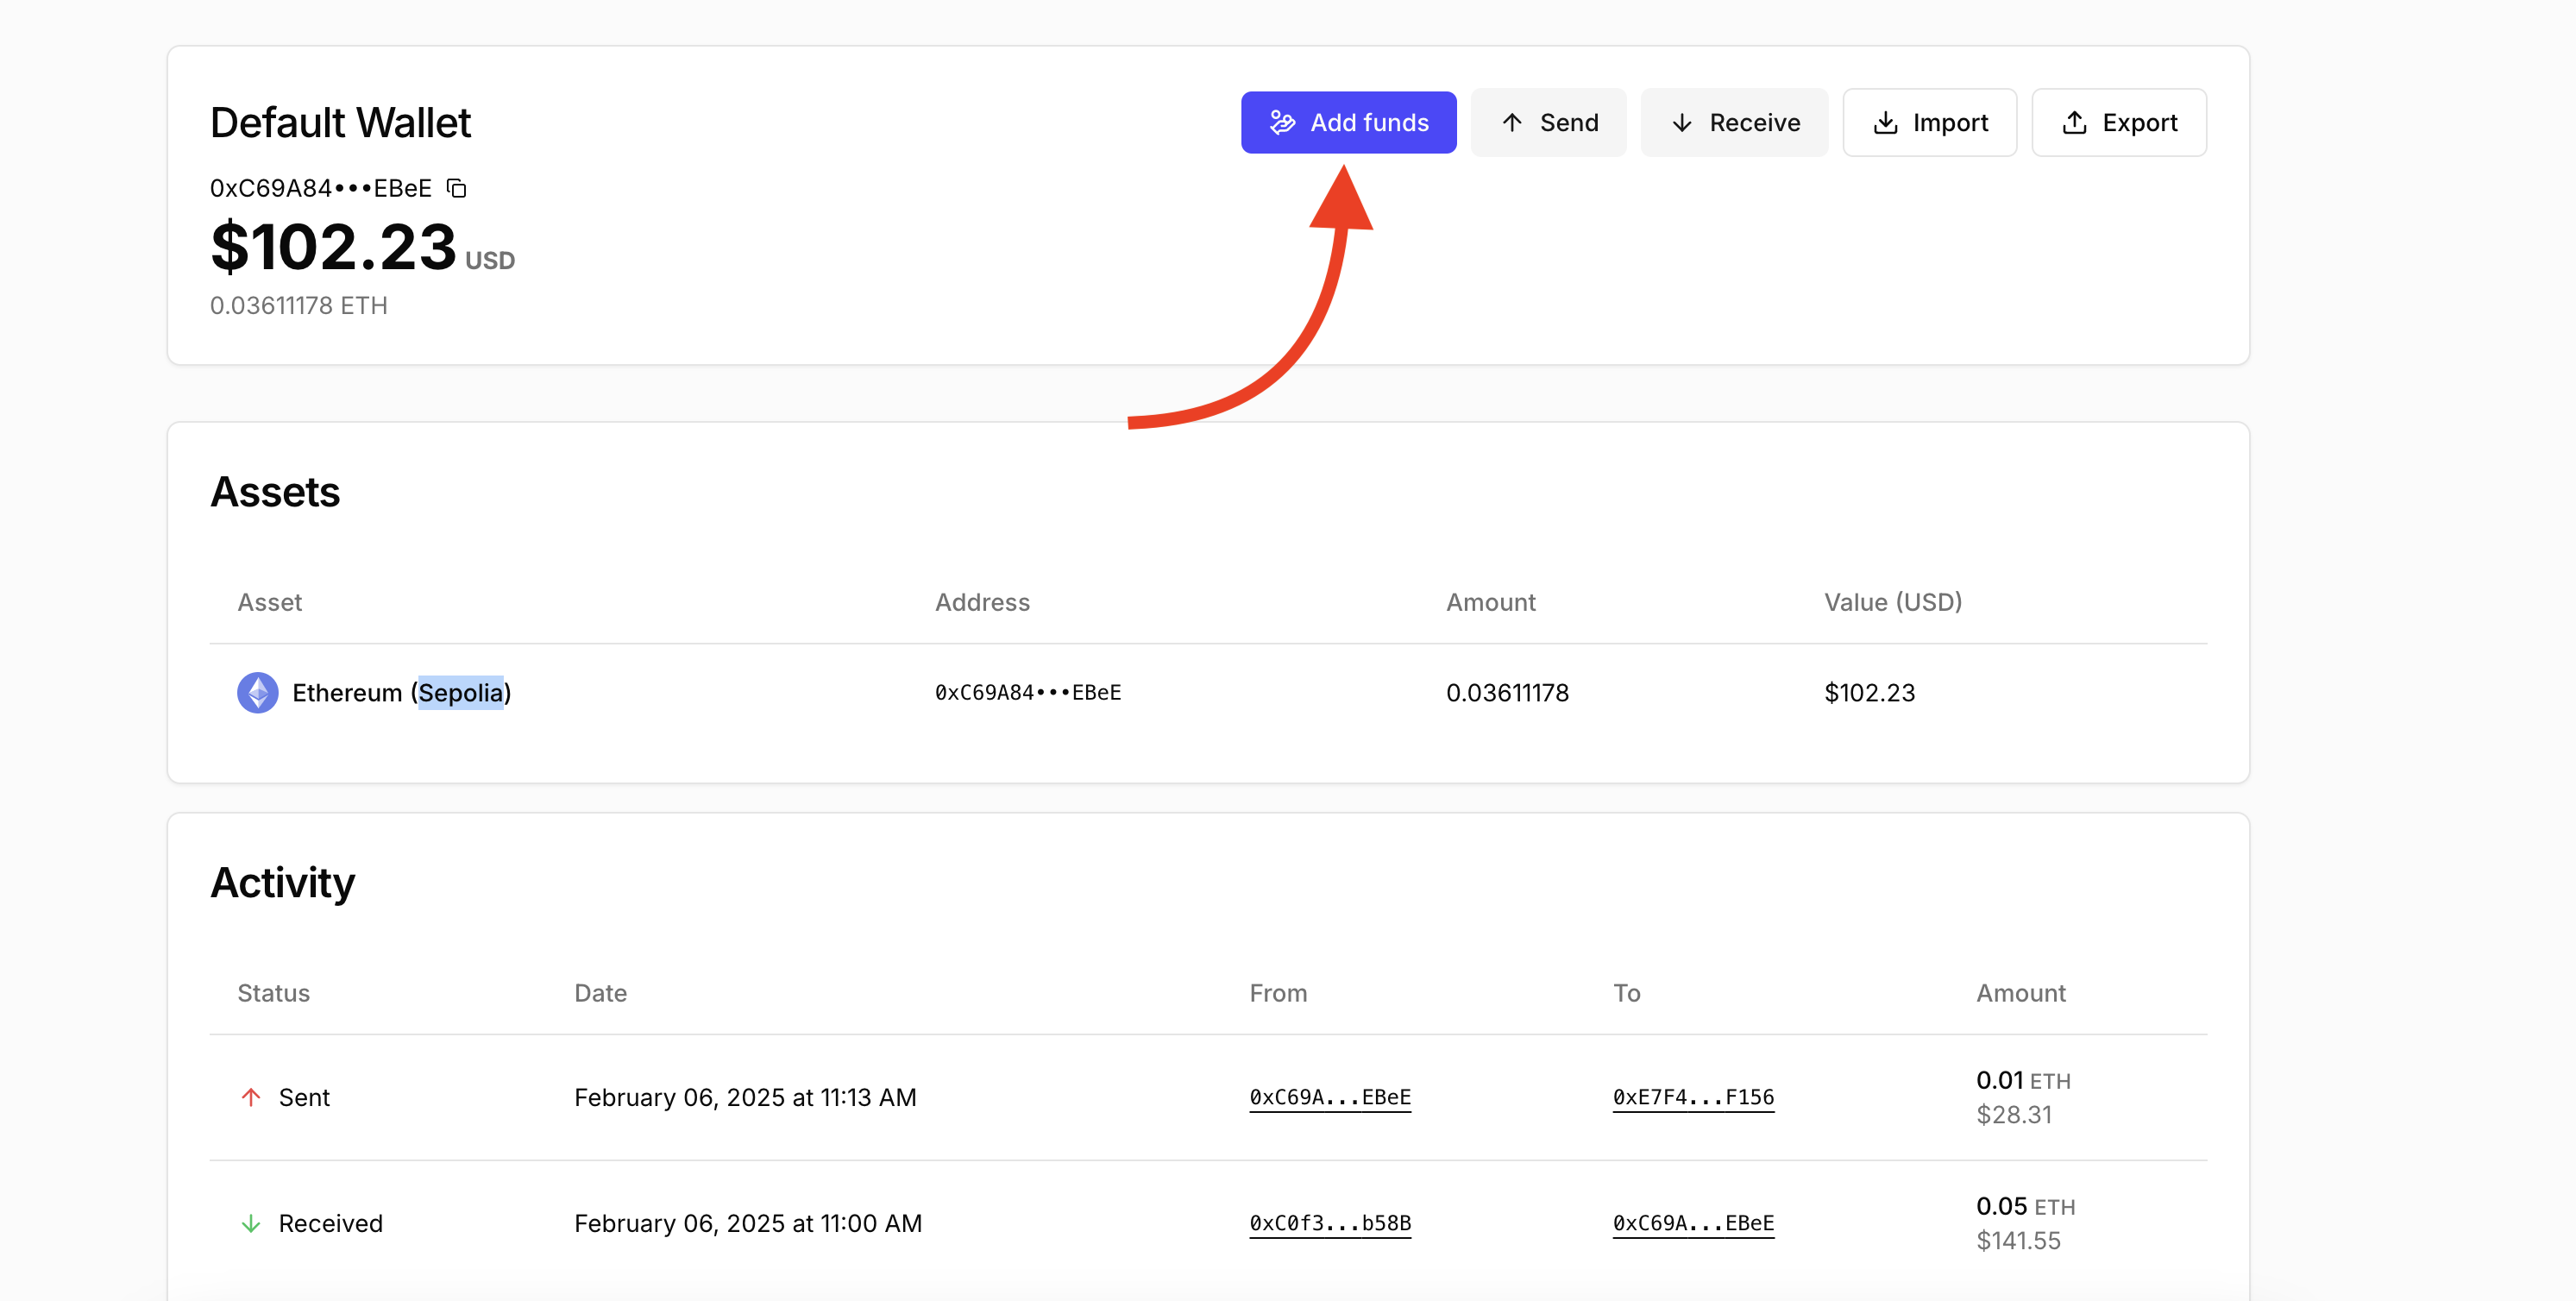Viewport: 2576px width, 1301px height.
Task: Click the Date column header
Action: click(x=600, y=993)
